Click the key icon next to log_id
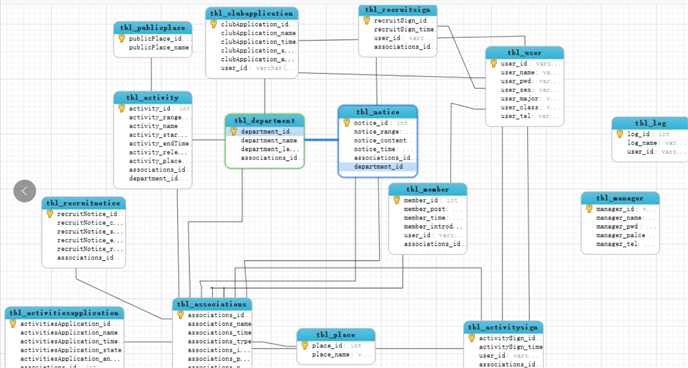Image resolution: width=688 pixels, height=368 pixels. coord(620,134)
